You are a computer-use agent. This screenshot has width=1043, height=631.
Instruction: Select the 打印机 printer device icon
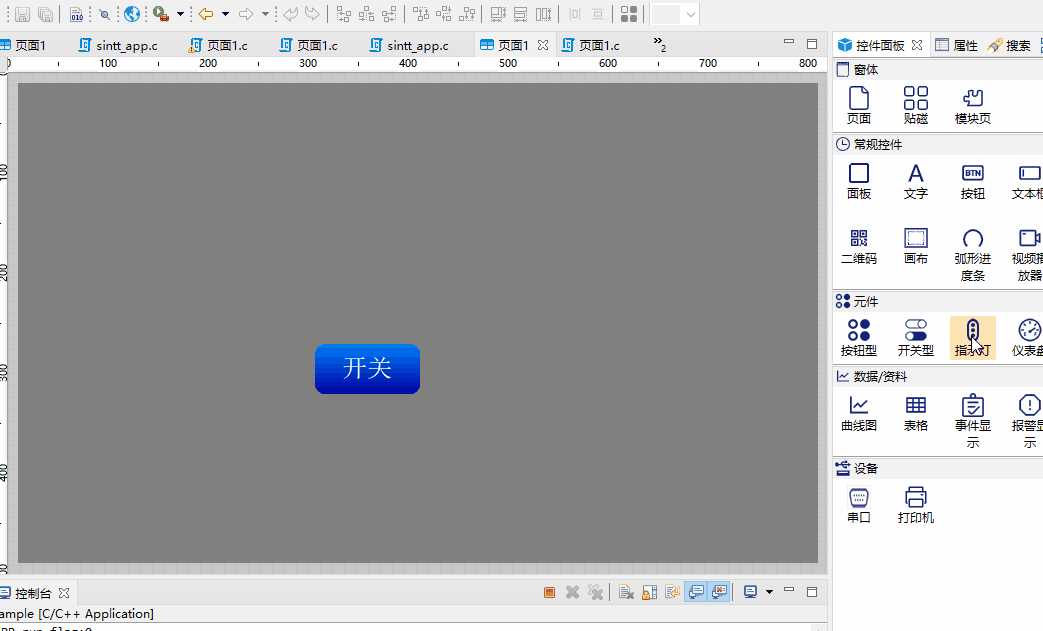pos(916,504)
